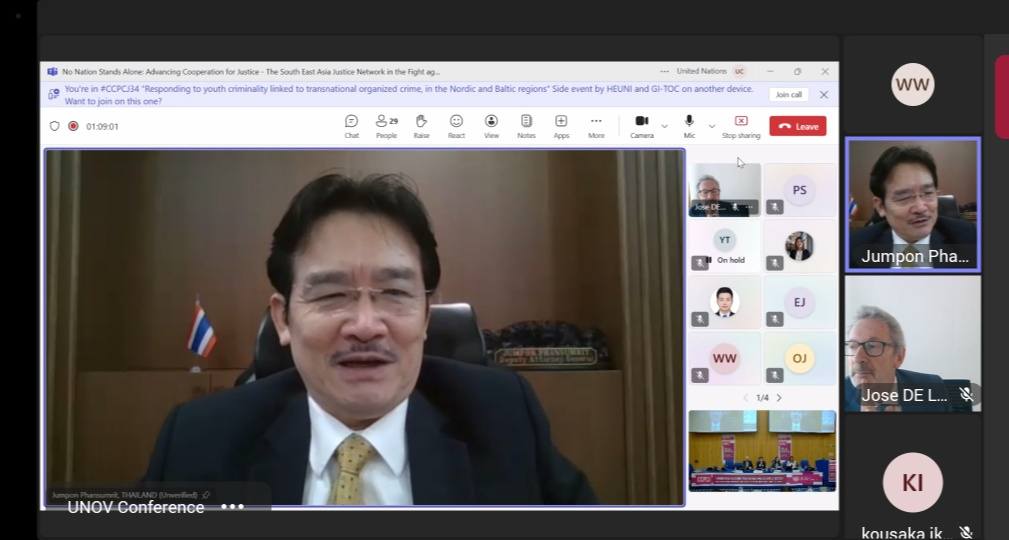
Task: Raise your hand in the meeting
Action: pyautogui.click(x=421, y=125)
